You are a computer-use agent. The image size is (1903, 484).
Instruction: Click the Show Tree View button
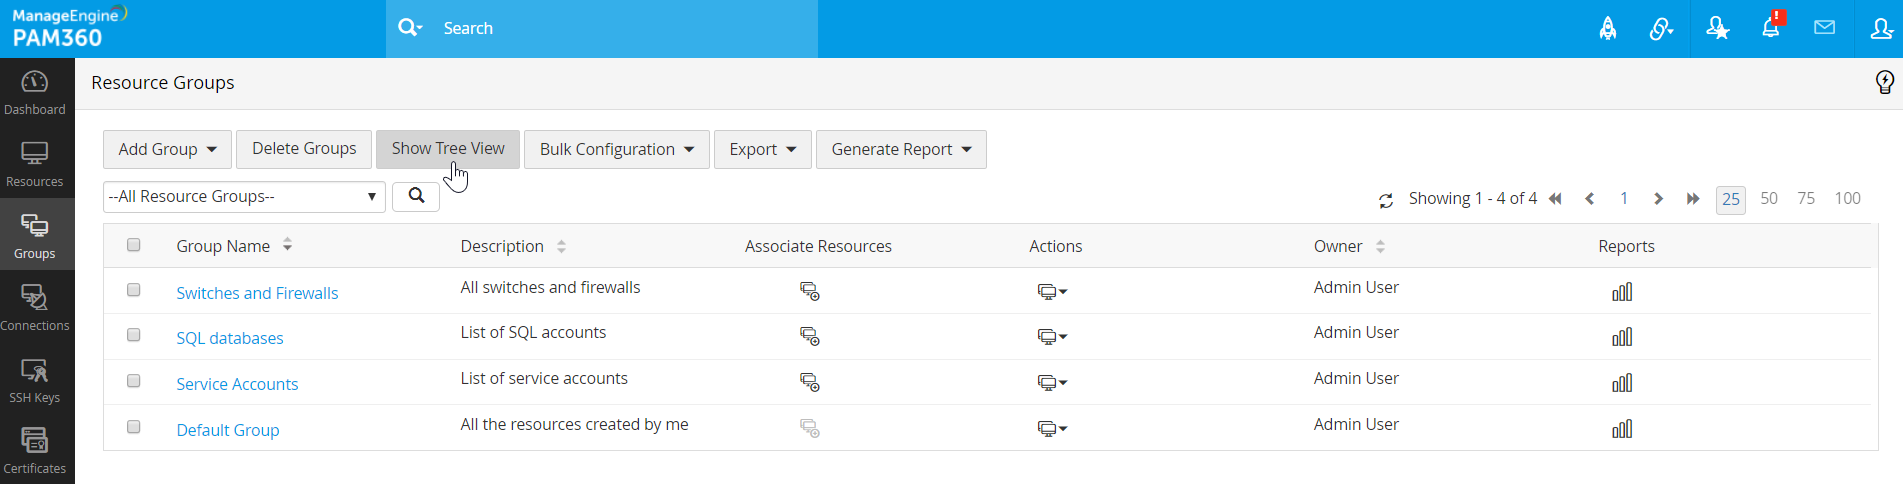[447, 149]
